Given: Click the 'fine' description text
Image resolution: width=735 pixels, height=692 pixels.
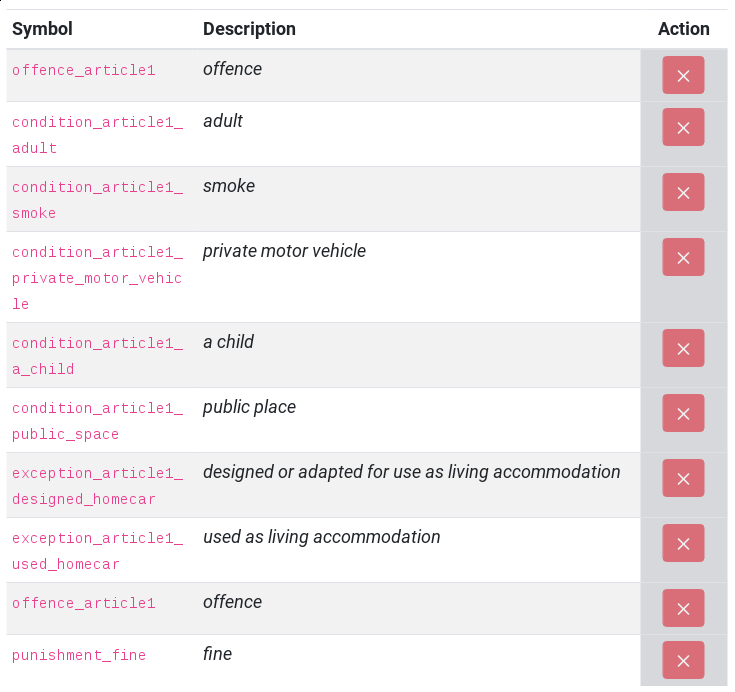Looking at the screenshot, I should 217,654.
